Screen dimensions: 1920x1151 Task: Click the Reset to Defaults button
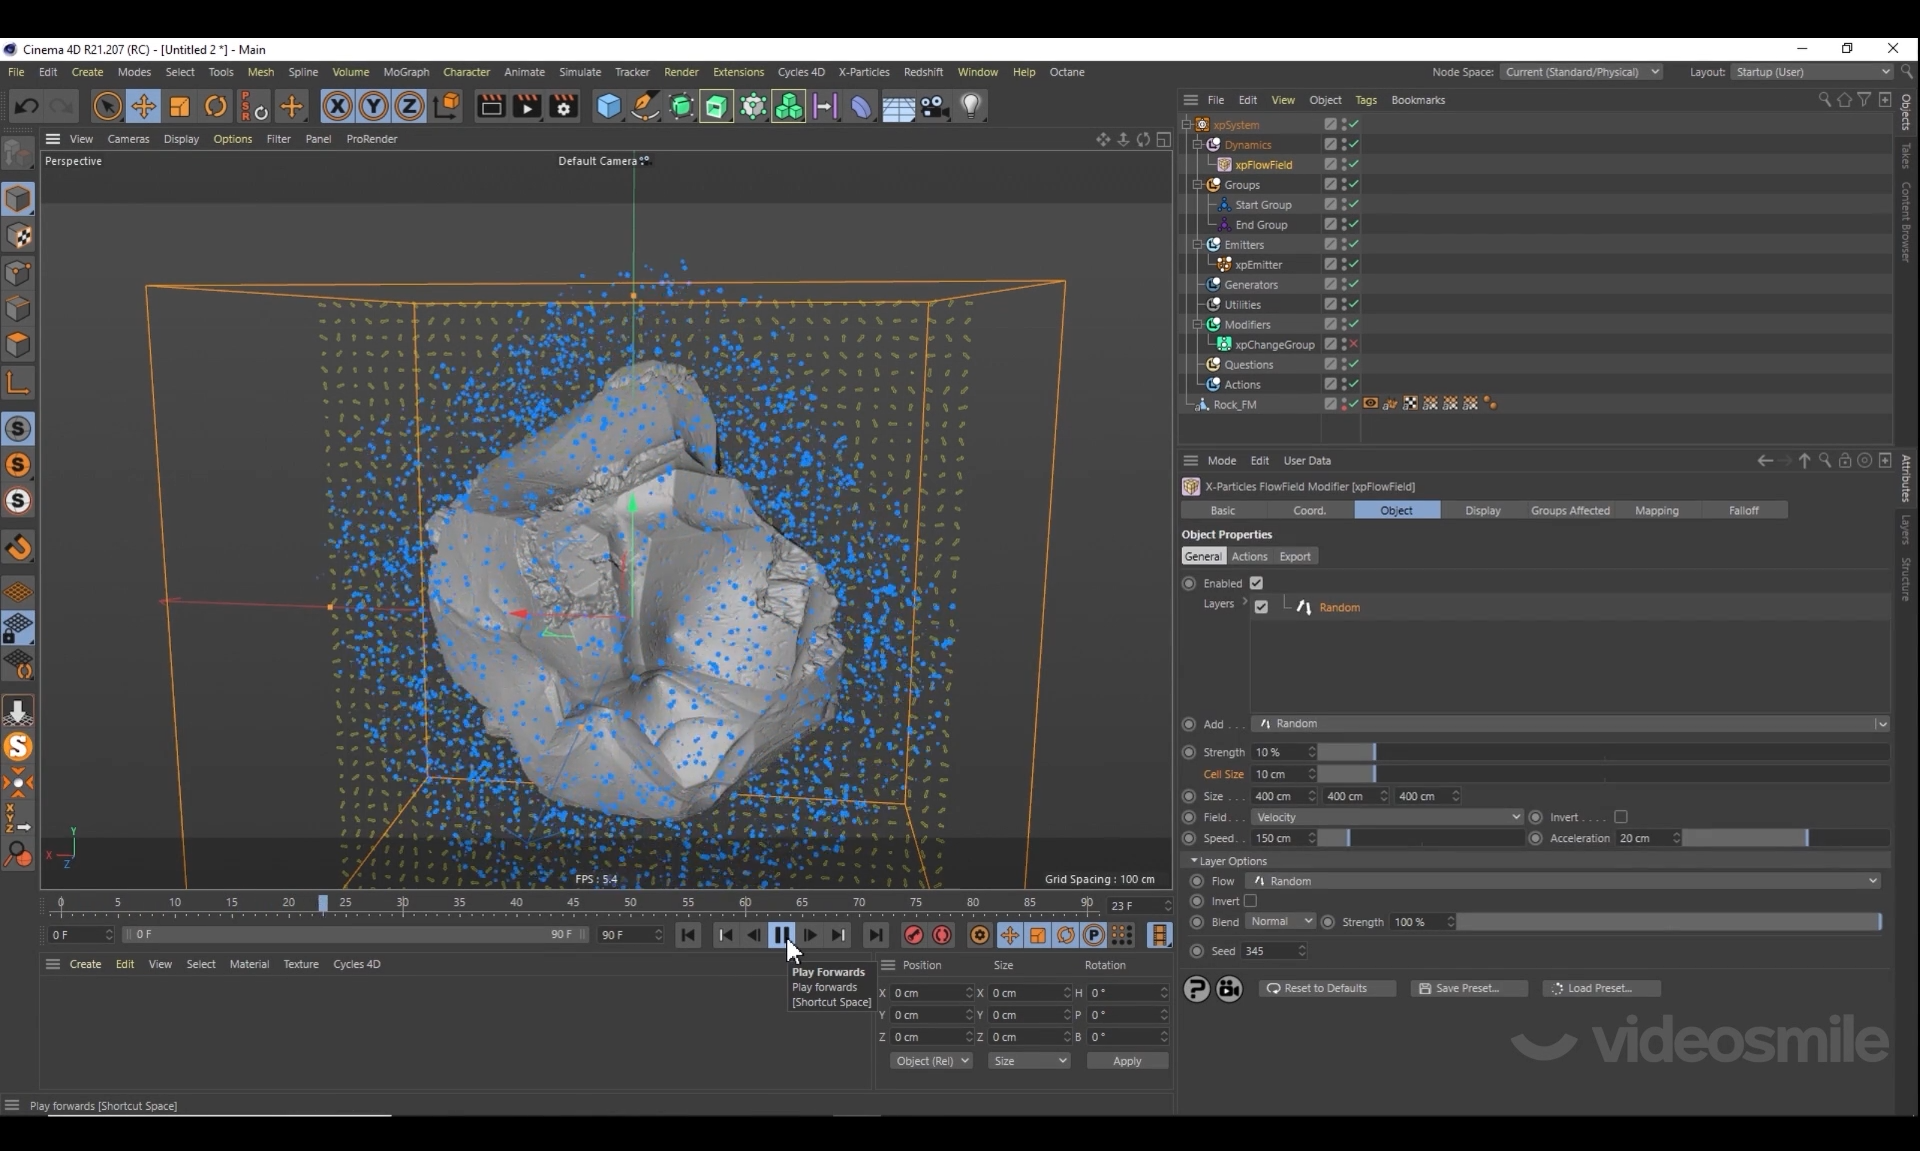point(1326,988)
